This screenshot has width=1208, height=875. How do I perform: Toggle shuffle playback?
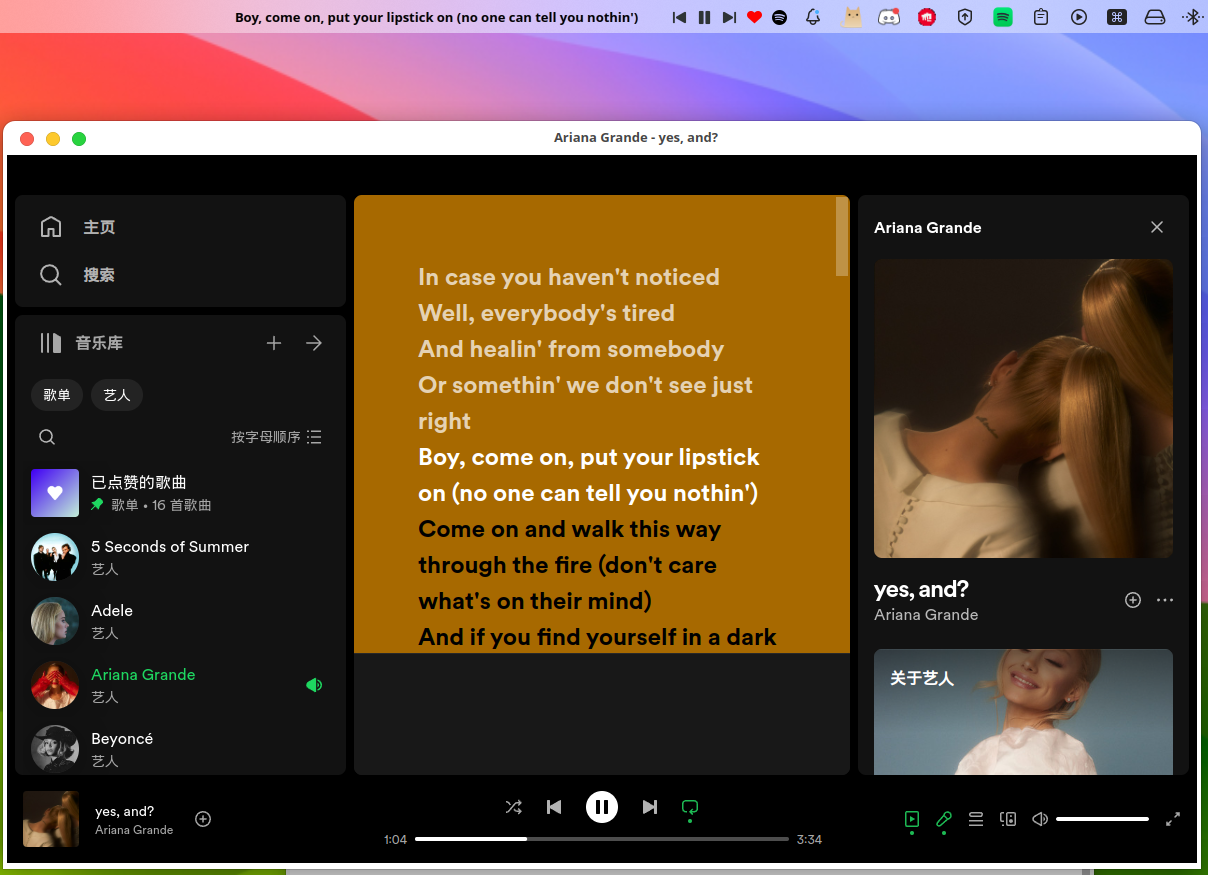point(514,807)
